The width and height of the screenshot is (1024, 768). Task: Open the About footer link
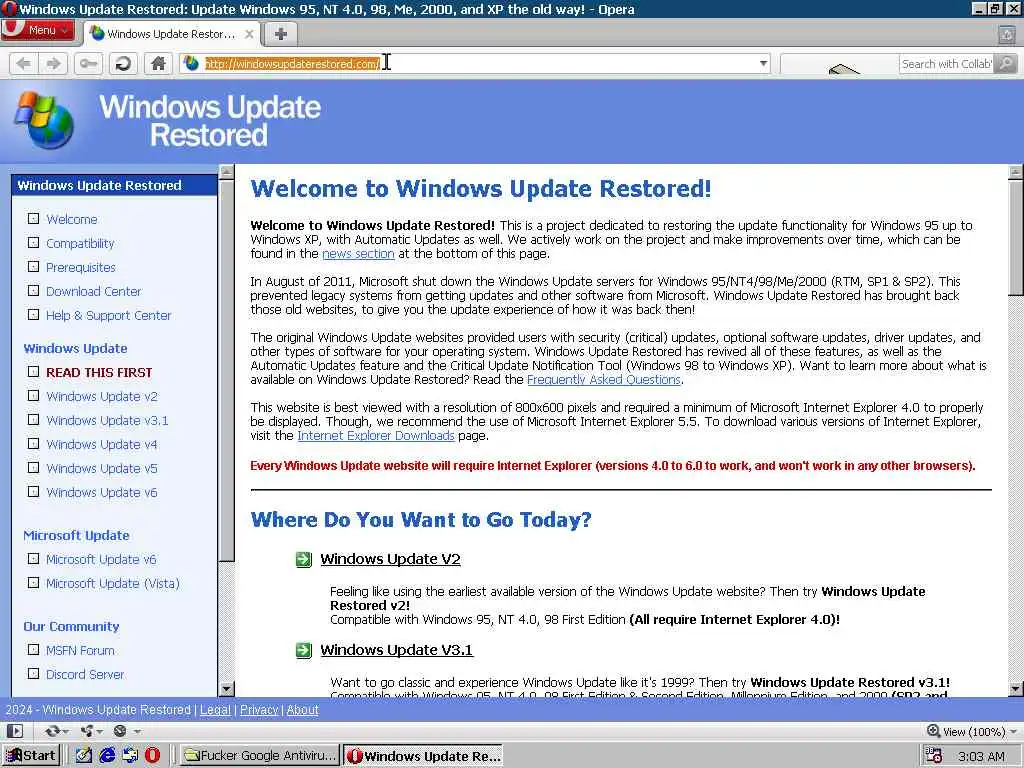(x=302, y=710)
